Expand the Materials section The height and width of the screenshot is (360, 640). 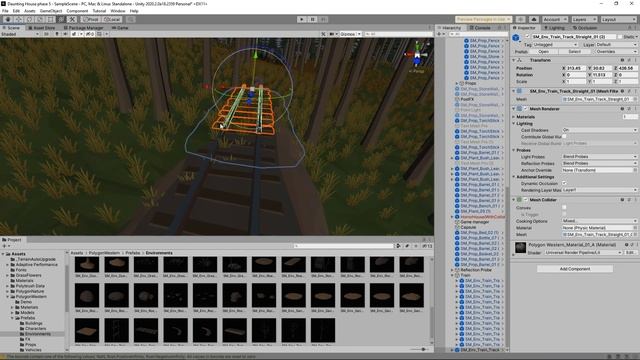click(x=514, y=117)
